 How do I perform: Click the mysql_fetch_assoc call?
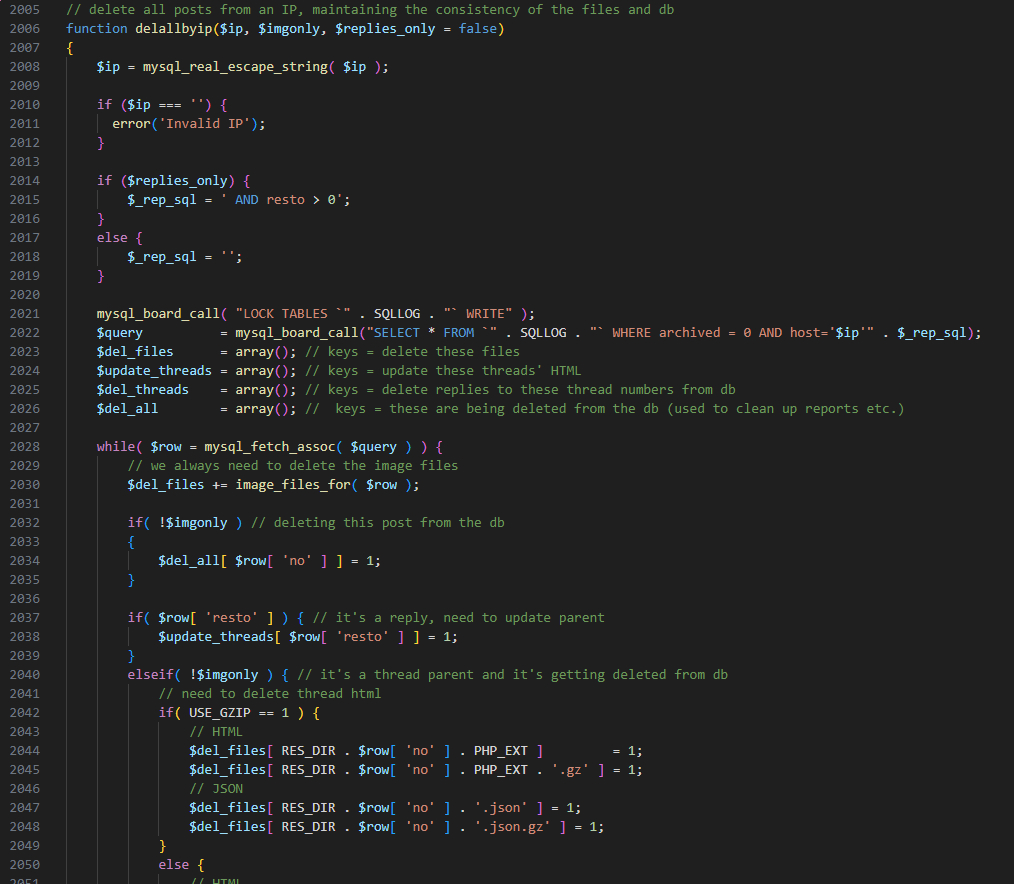click(x=269, y=447)
